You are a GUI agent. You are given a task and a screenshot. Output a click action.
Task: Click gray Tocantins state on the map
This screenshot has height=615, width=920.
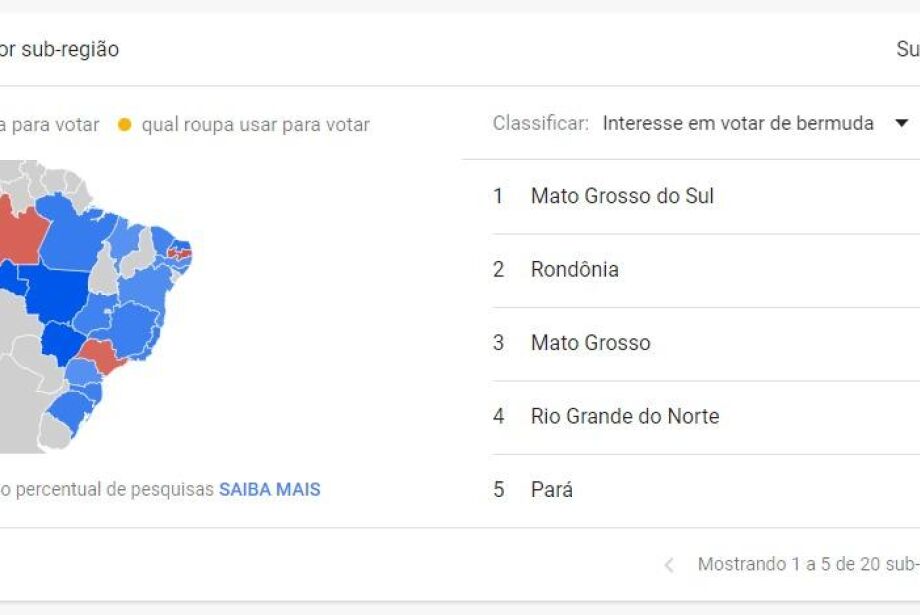(103, 270)
